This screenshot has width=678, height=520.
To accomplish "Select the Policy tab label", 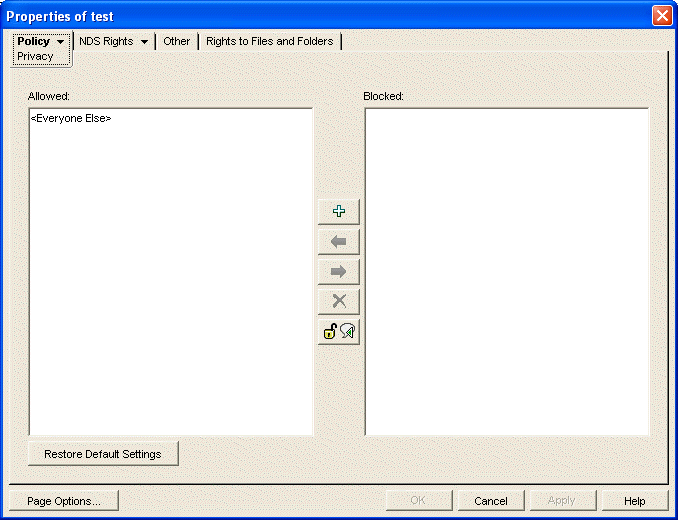I will pyautogui.click(x=33, y=41).
